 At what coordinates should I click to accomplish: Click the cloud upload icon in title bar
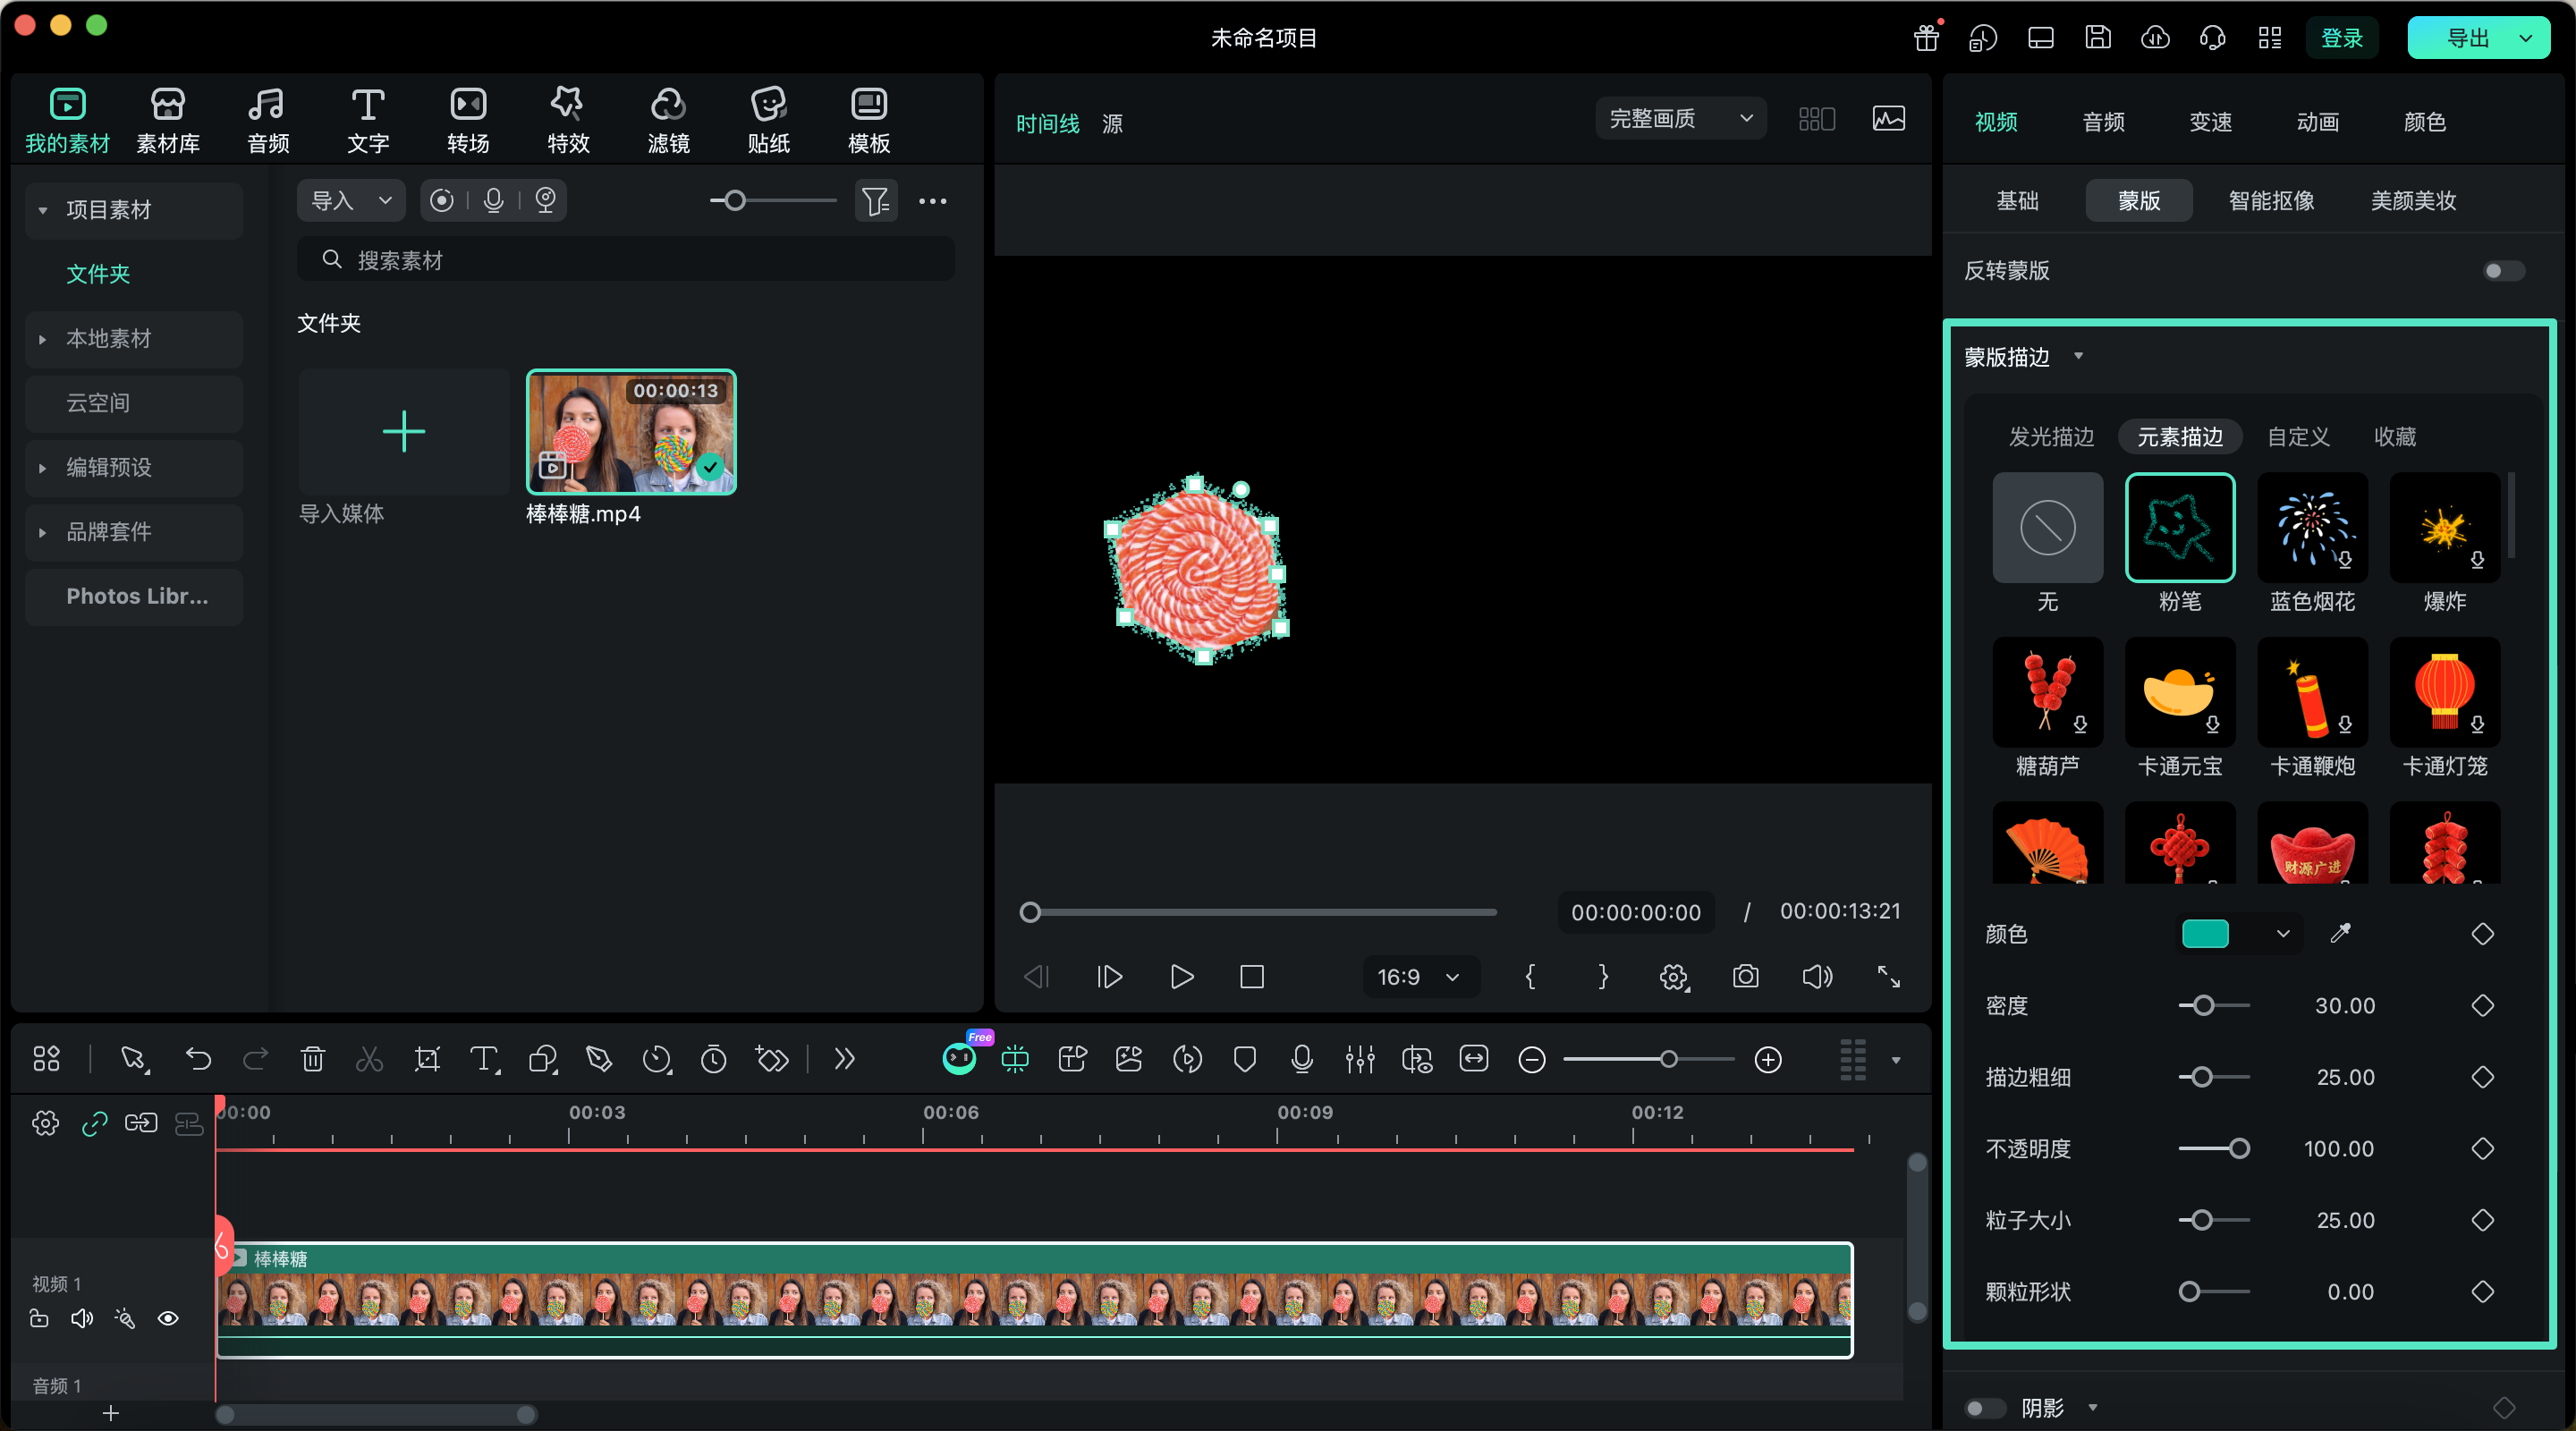[2155, 38]
